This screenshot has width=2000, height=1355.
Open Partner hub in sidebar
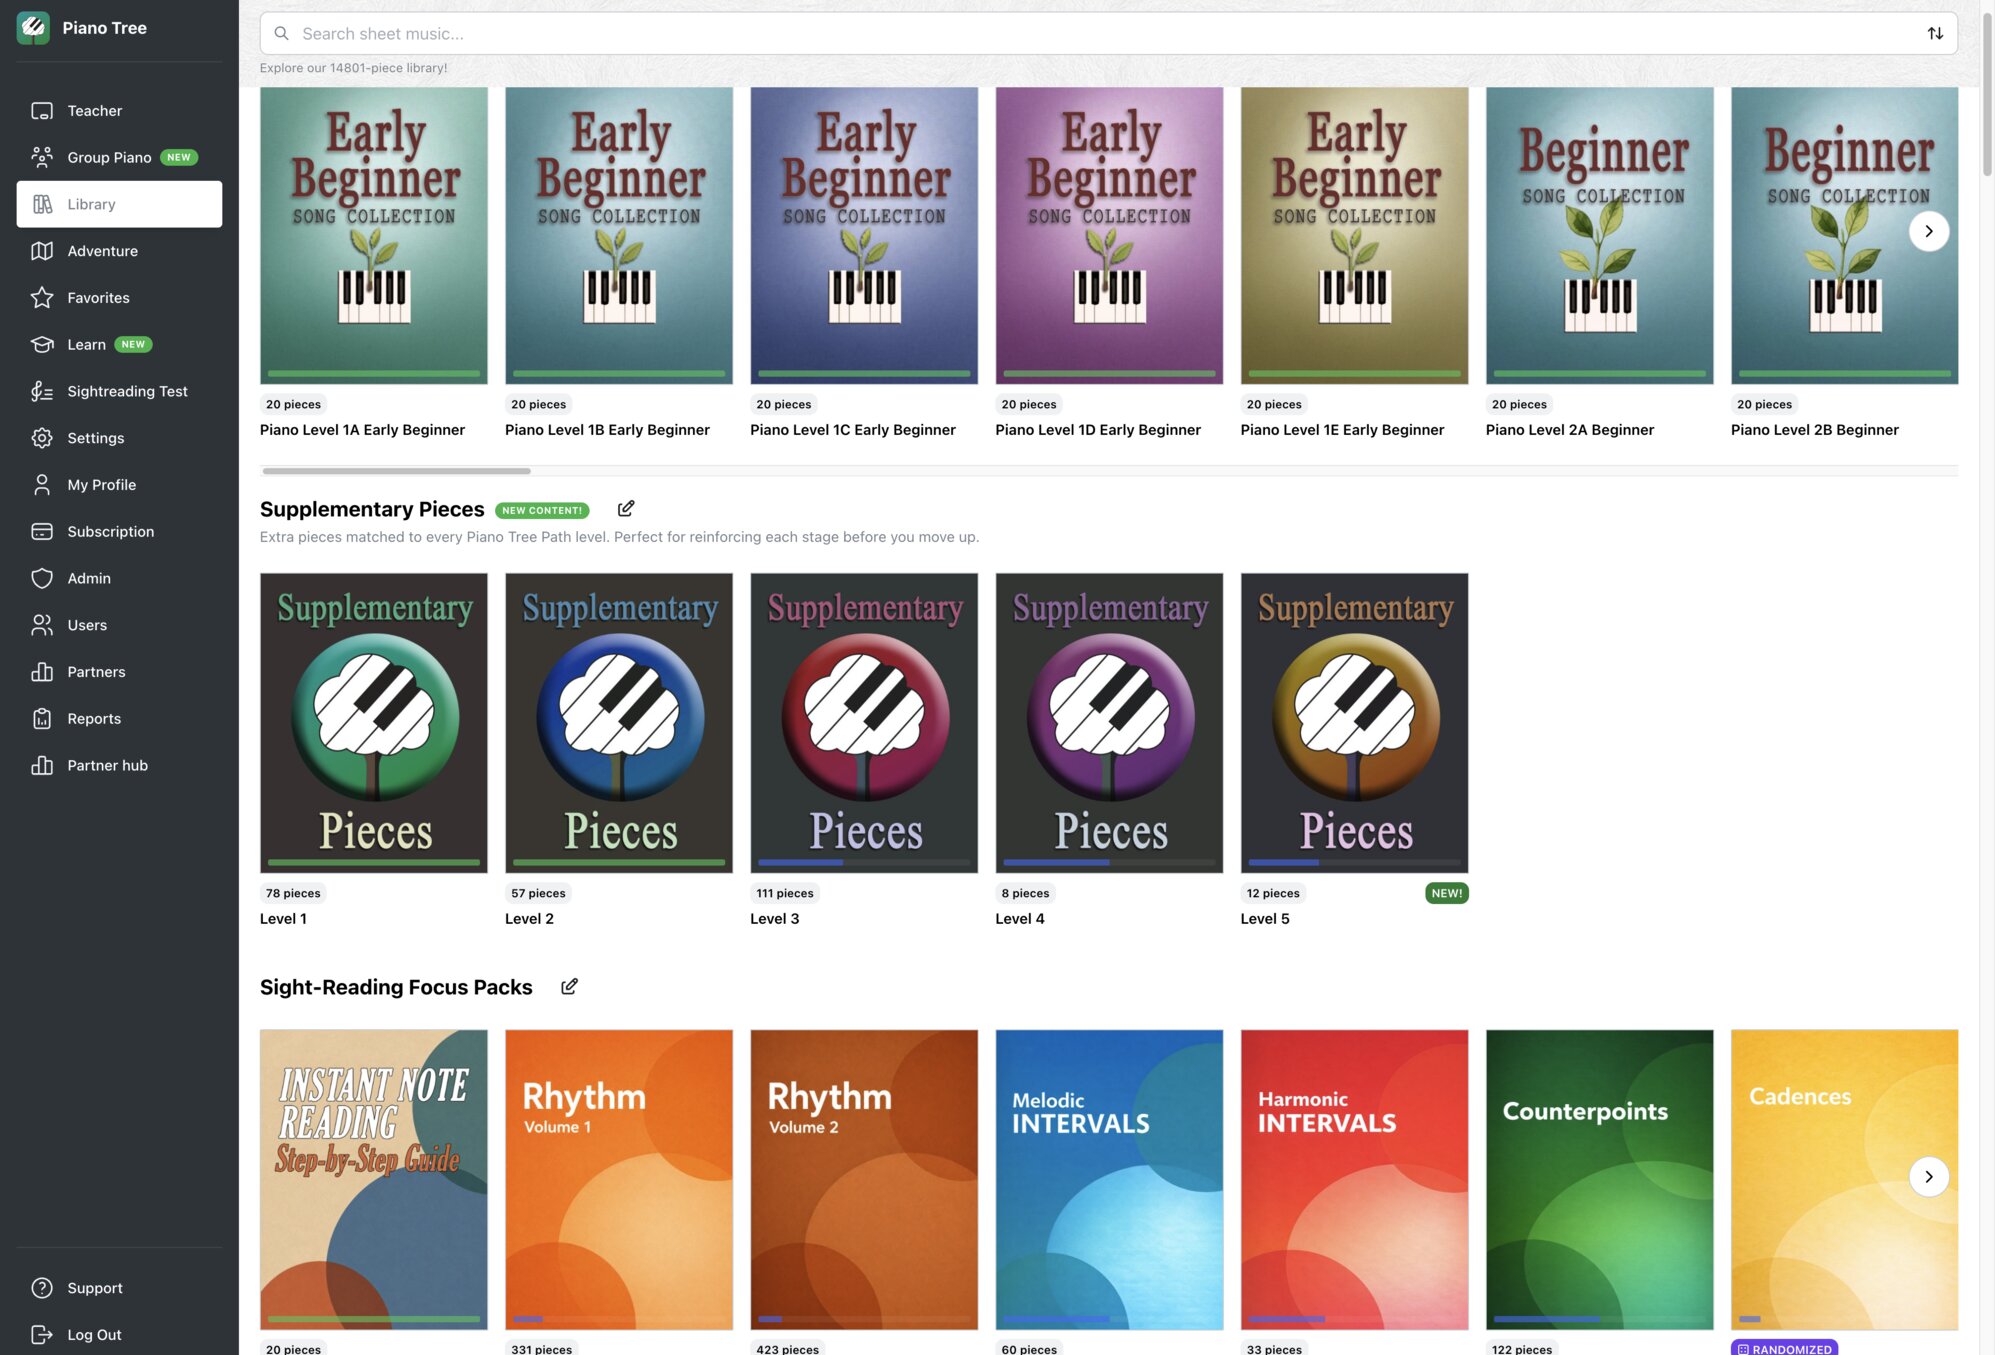click(119, 765)
